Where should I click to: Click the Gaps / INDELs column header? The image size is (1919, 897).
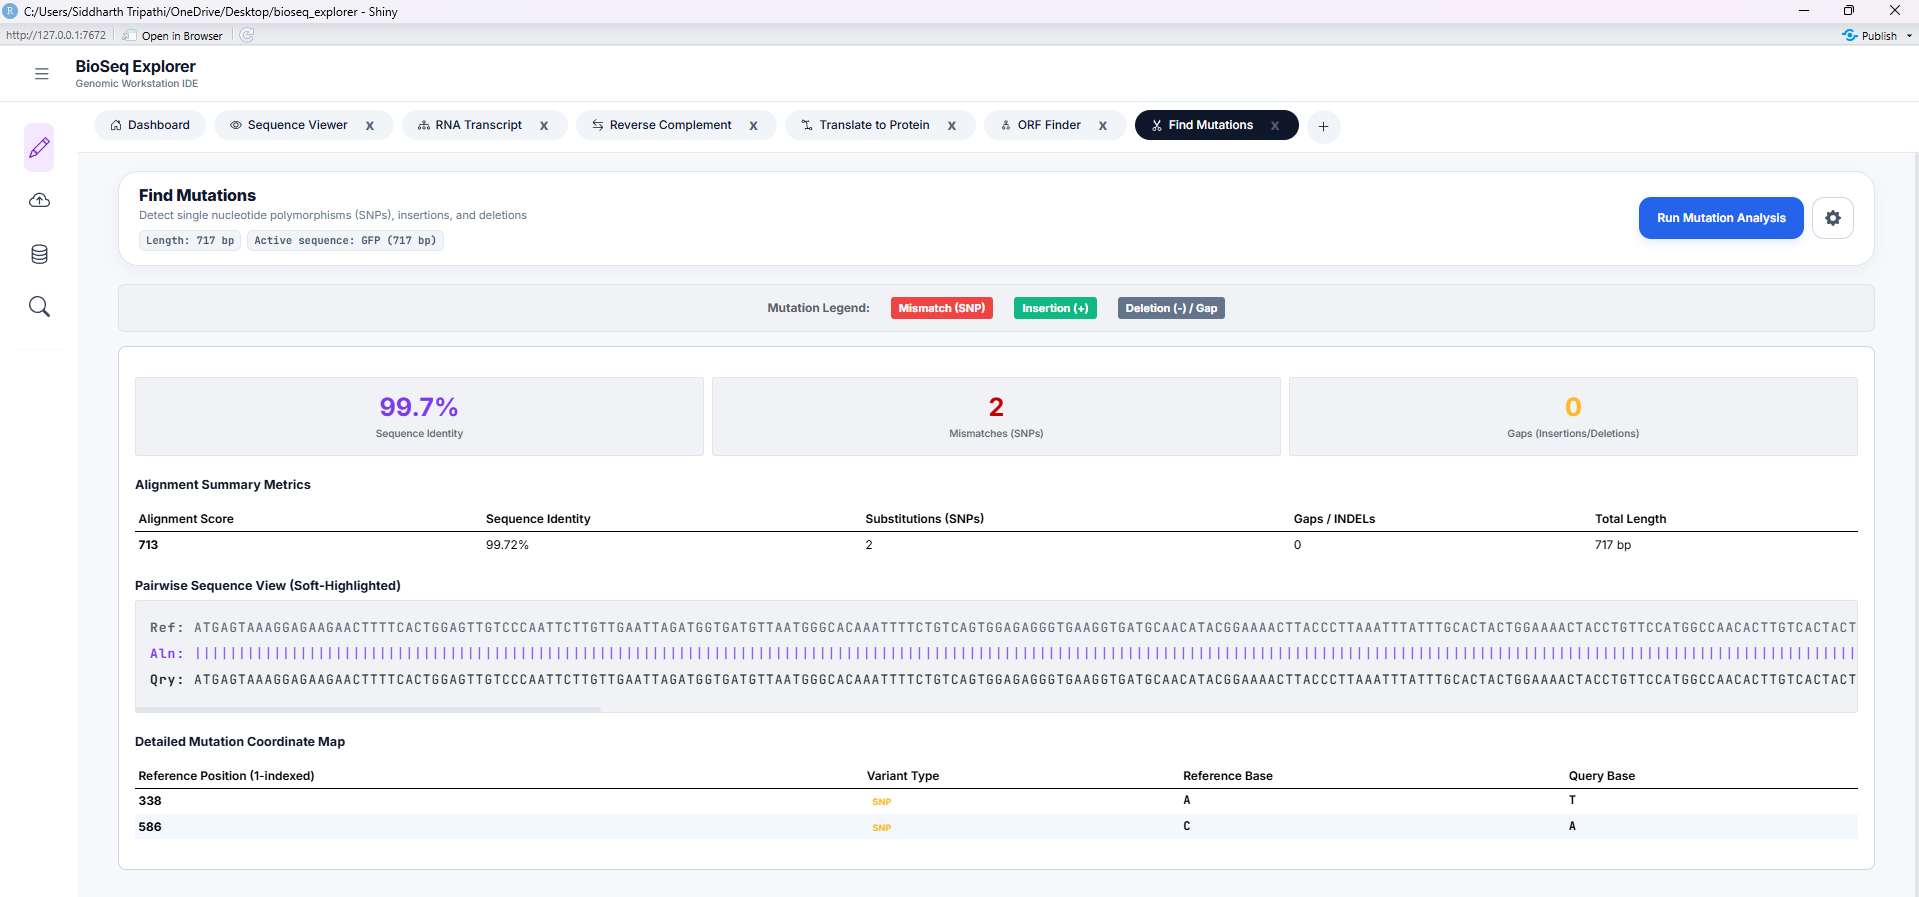1334,519
